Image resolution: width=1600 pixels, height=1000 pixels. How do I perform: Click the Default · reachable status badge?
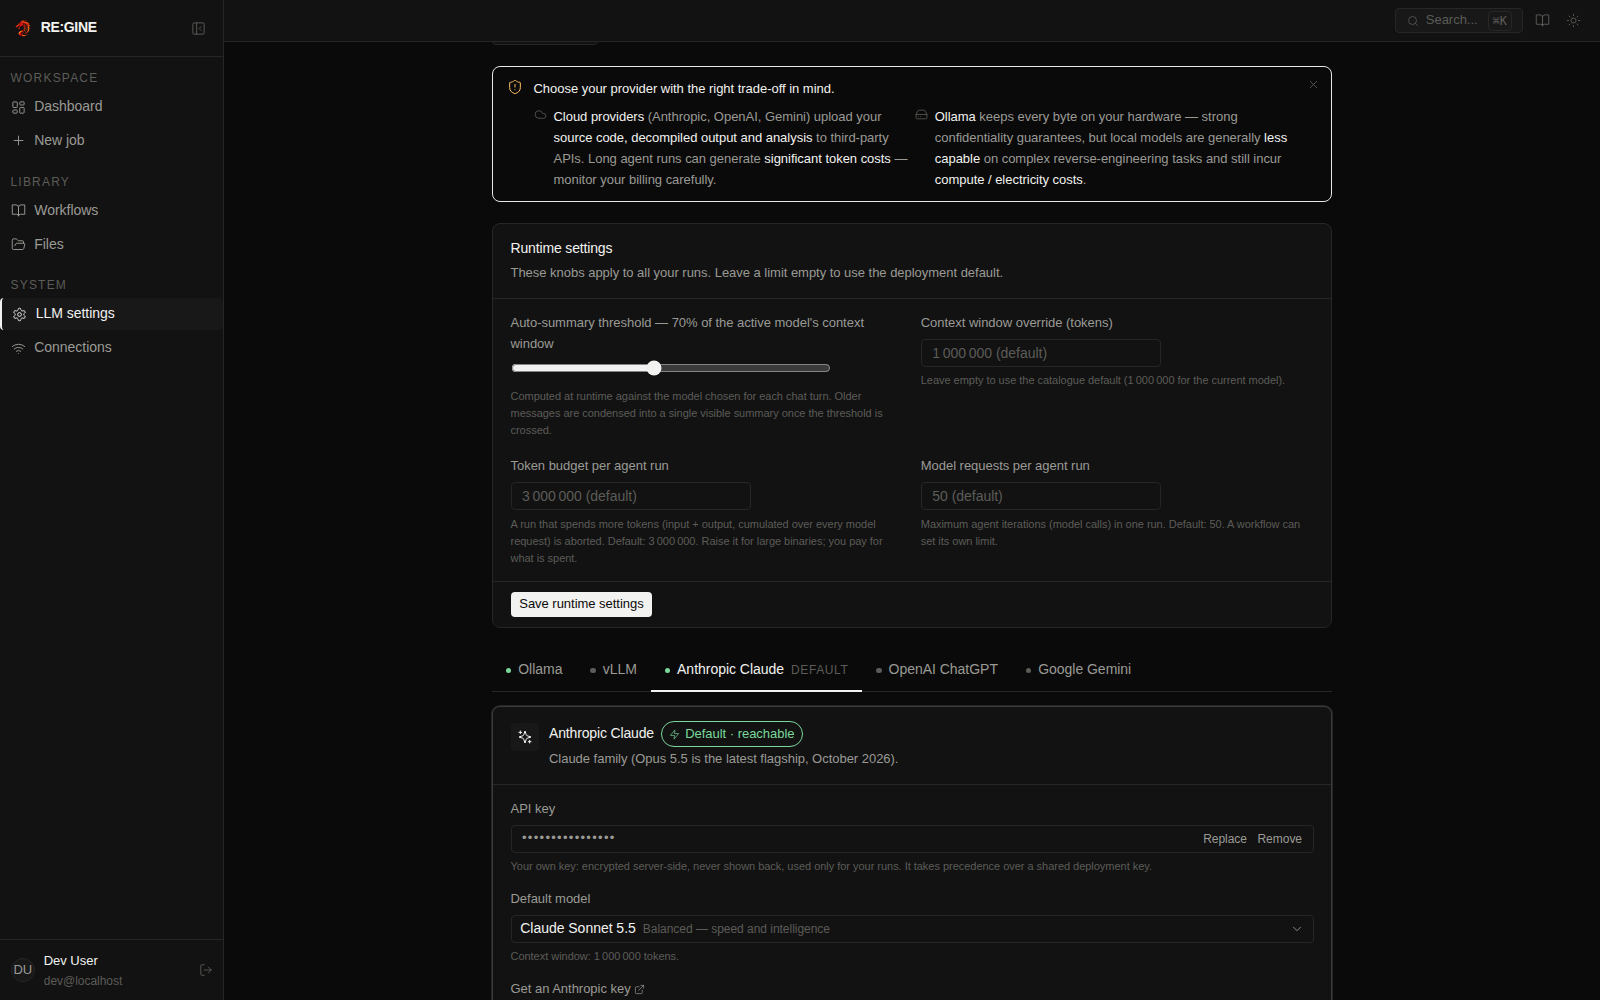732,734
